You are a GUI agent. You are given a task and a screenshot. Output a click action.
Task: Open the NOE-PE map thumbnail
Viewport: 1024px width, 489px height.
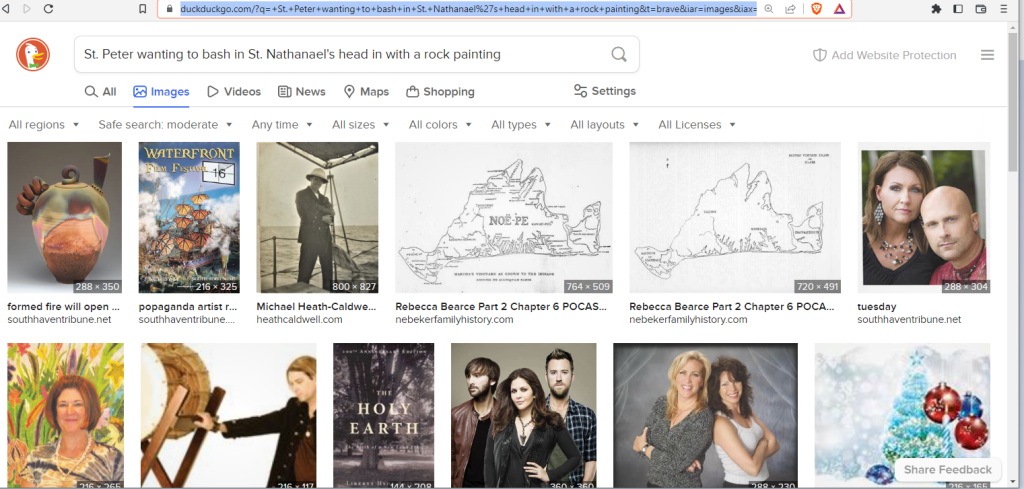(x=504, y=217)
